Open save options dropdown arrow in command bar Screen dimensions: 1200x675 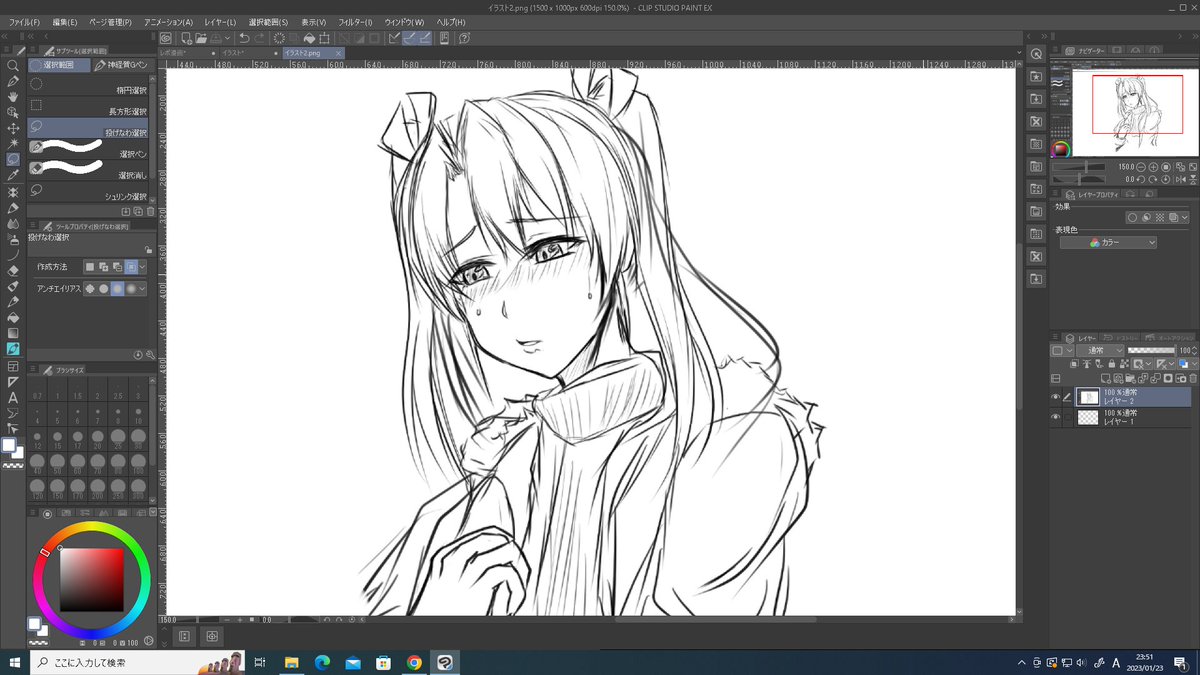pyautogui.click(x=227, y=38)
